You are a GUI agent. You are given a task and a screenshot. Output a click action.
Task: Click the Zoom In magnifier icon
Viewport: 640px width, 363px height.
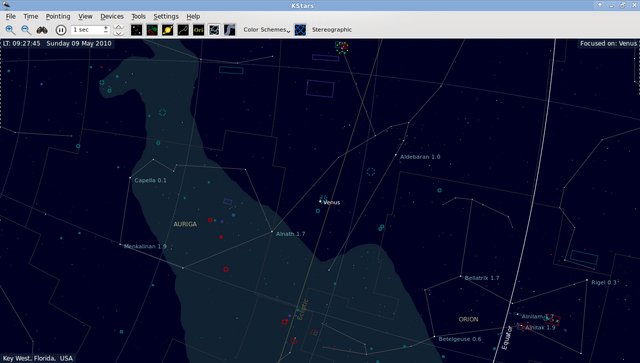[10, 30]
